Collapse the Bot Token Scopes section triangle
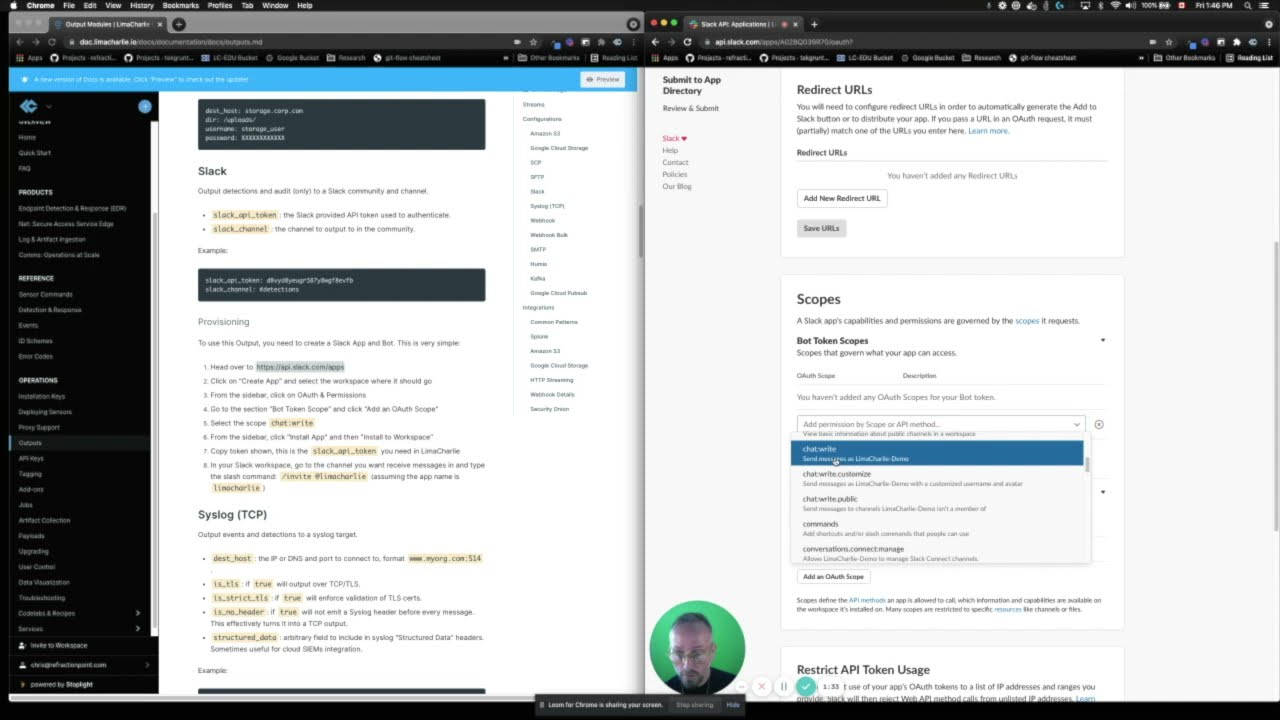 1103,340
